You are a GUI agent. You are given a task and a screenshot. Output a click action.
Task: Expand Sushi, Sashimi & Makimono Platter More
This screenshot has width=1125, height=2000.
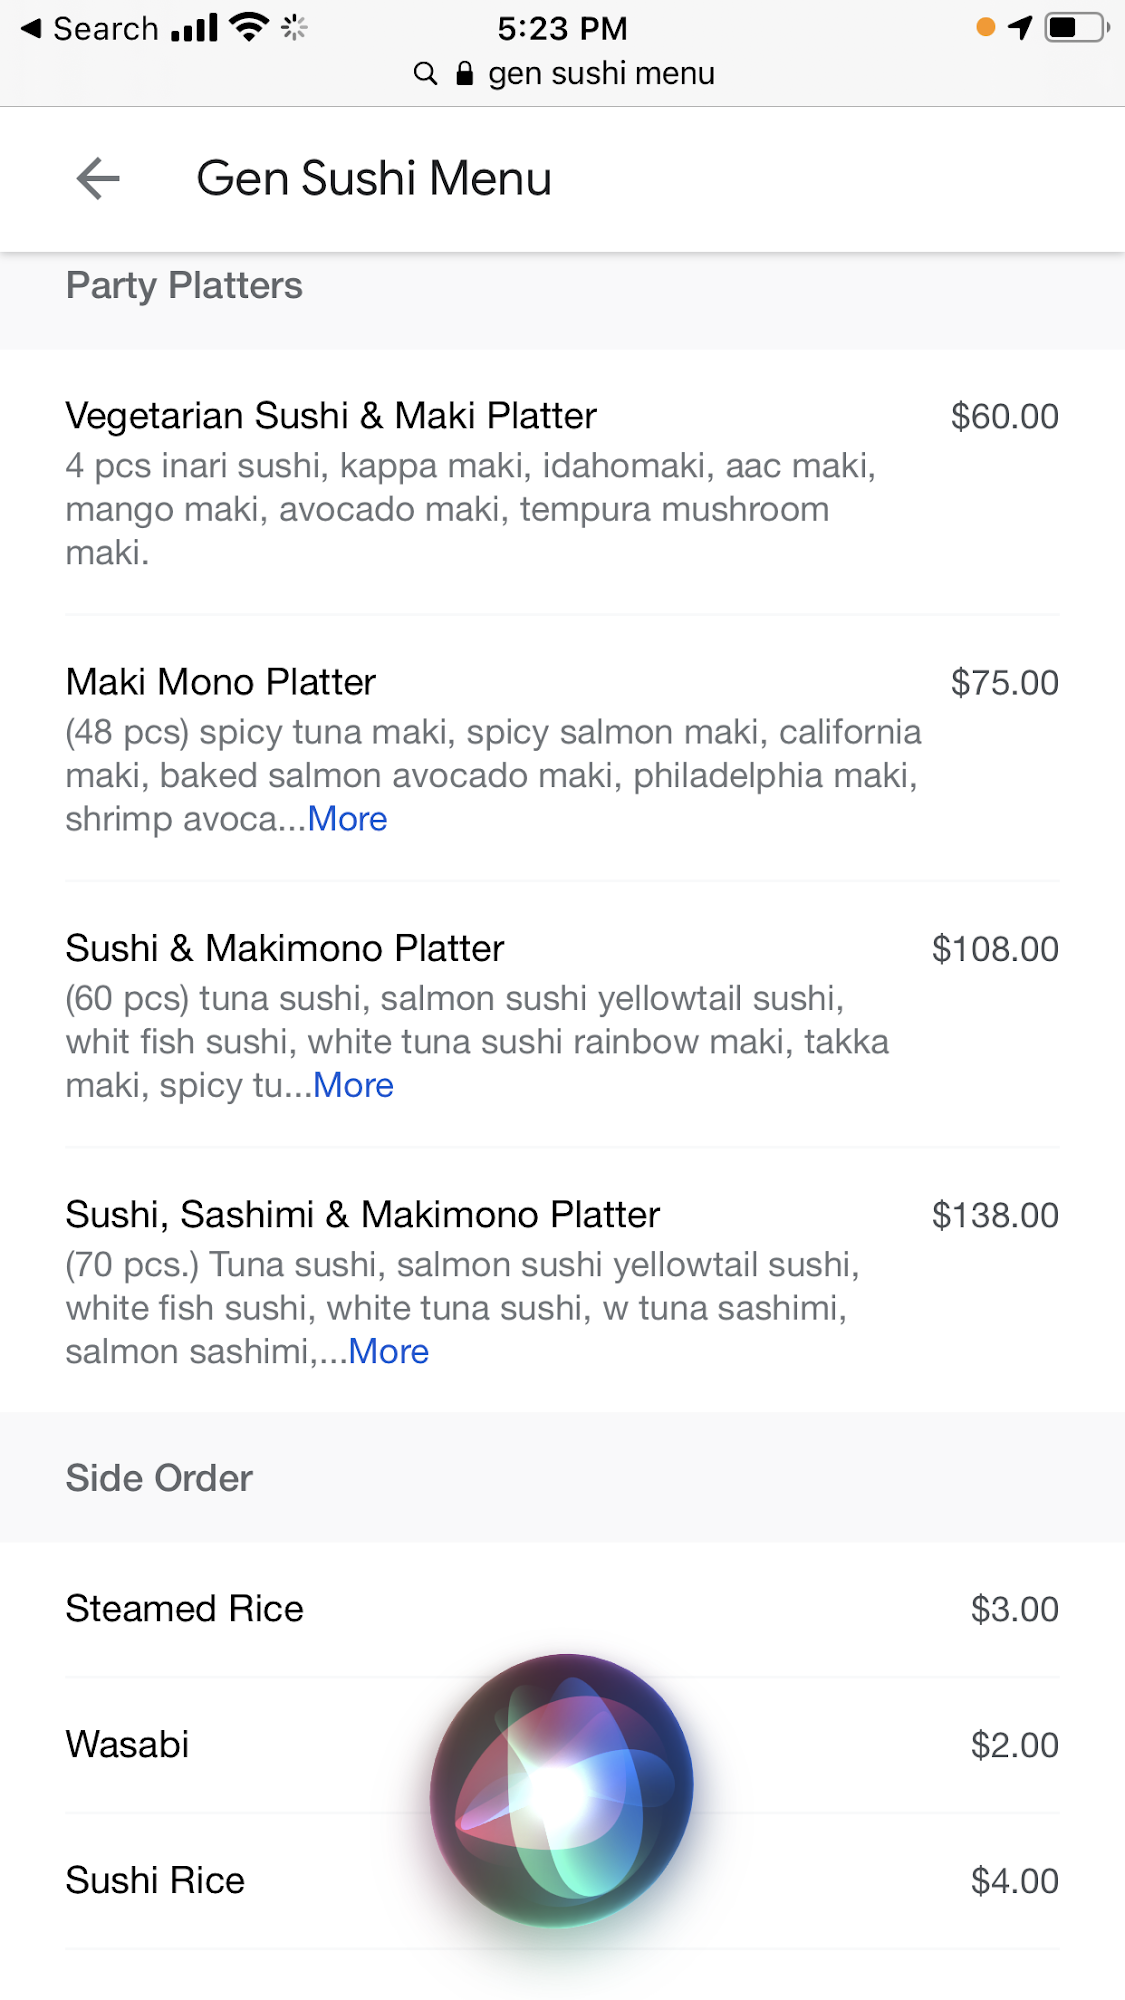tap(388, 1351)
